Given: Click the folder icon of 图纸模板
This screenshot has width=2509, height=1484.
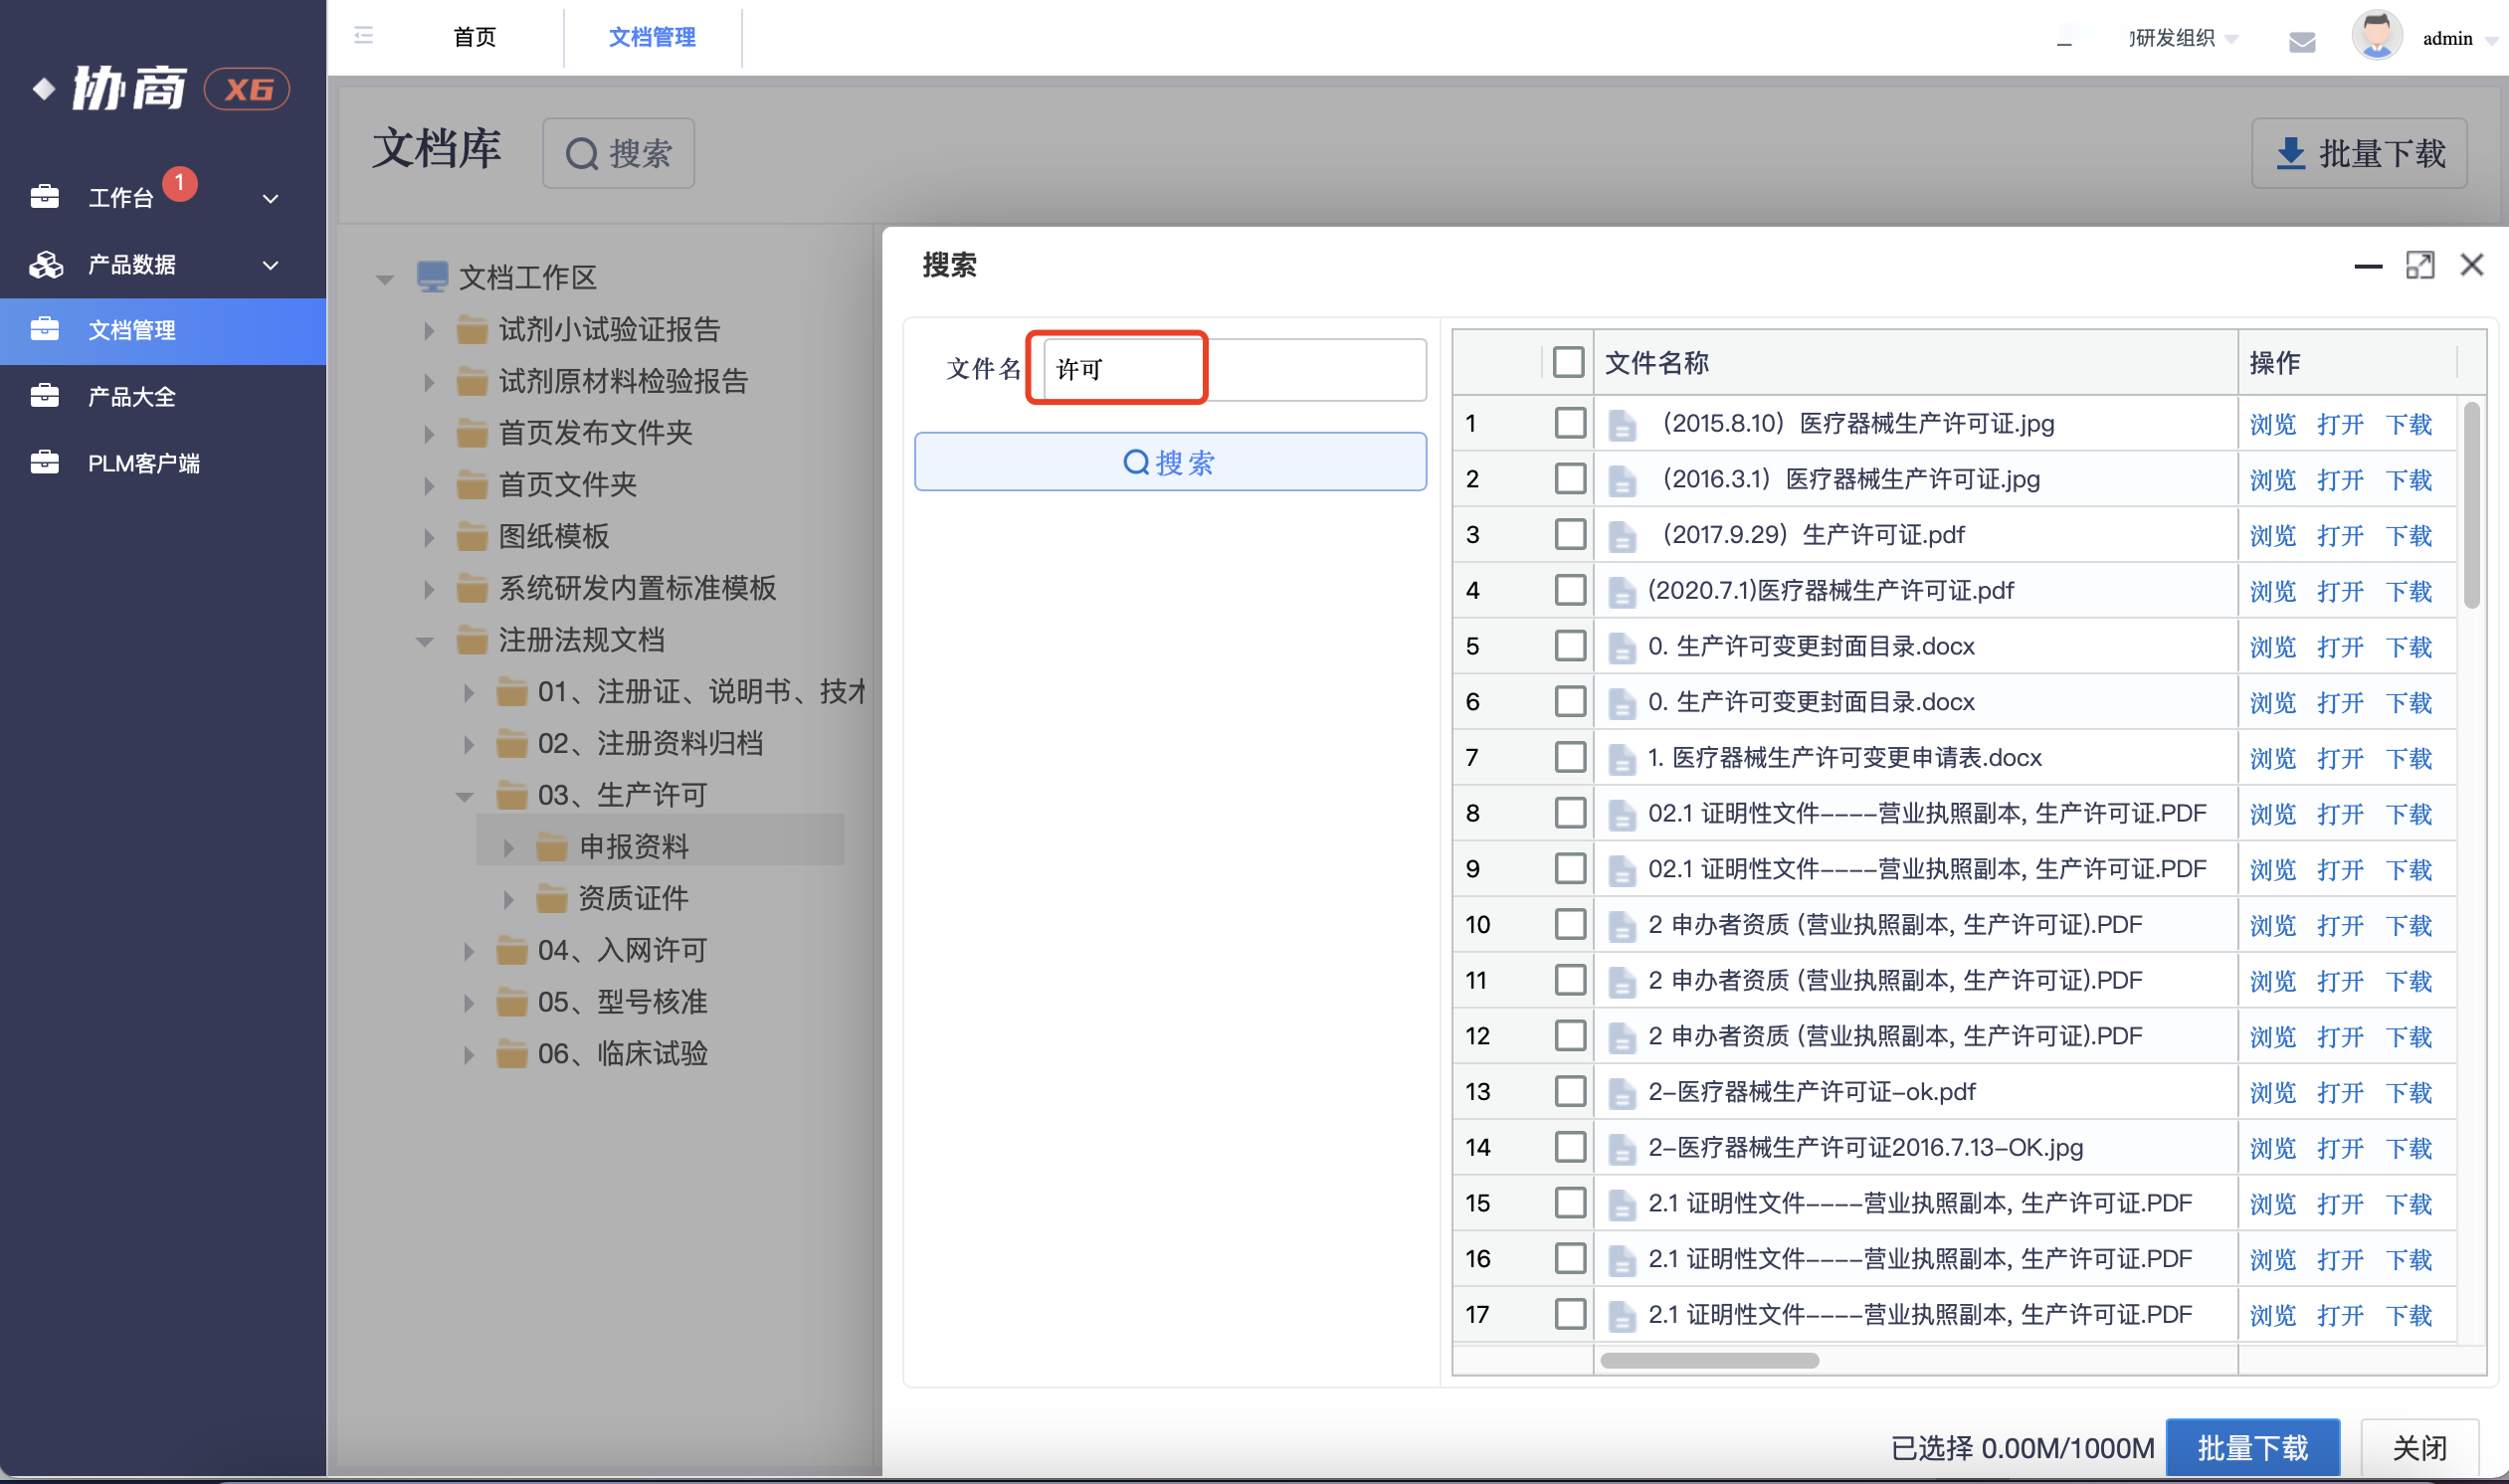Looking at the screenshot, I should click(x=472, y=536).
